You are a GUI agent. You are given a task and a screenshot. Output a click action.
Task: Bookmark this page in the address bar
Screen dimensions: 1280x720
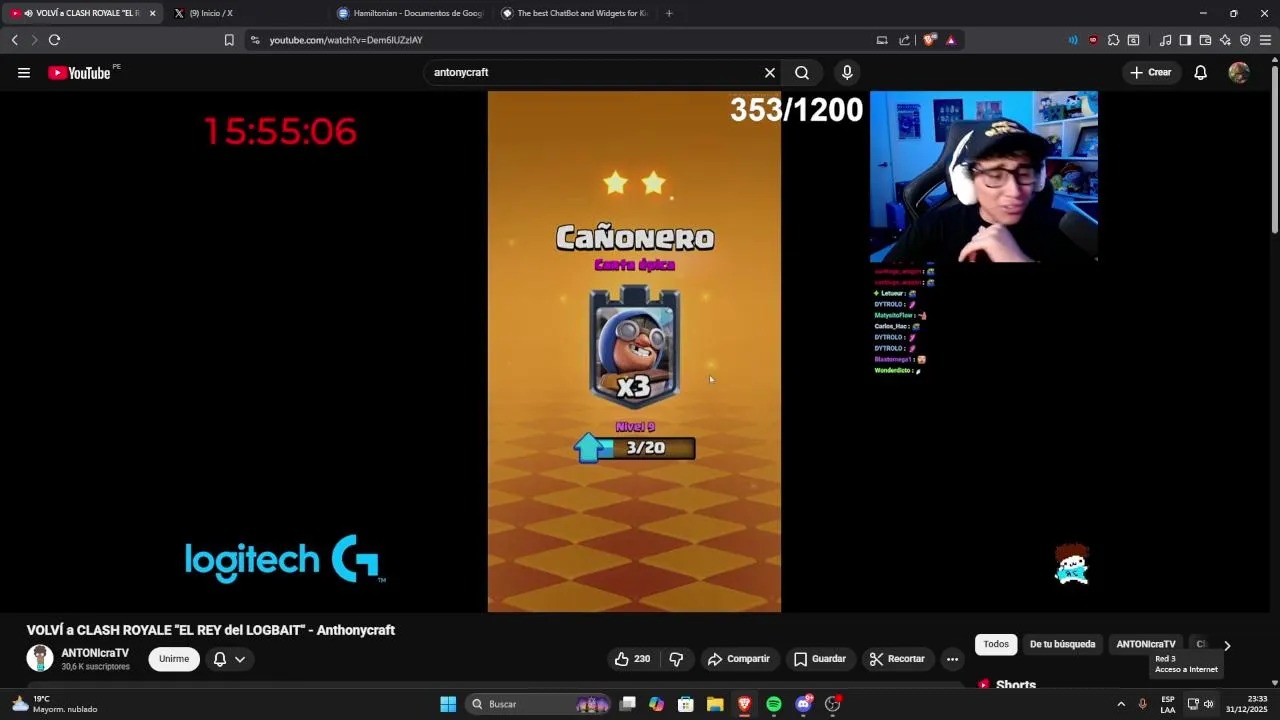tap(229, 40)
